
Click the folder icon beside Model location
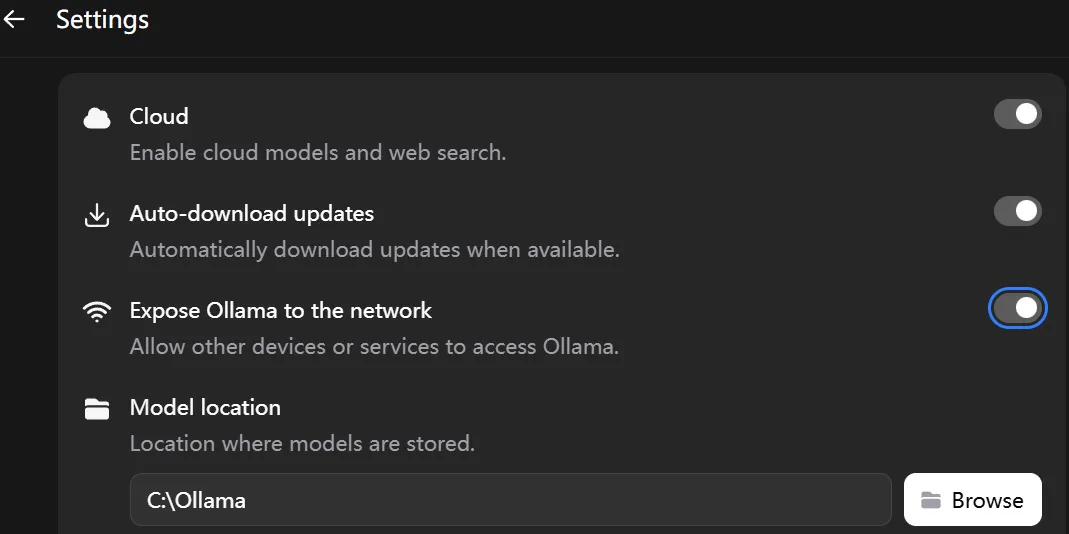tap(97, 408)
